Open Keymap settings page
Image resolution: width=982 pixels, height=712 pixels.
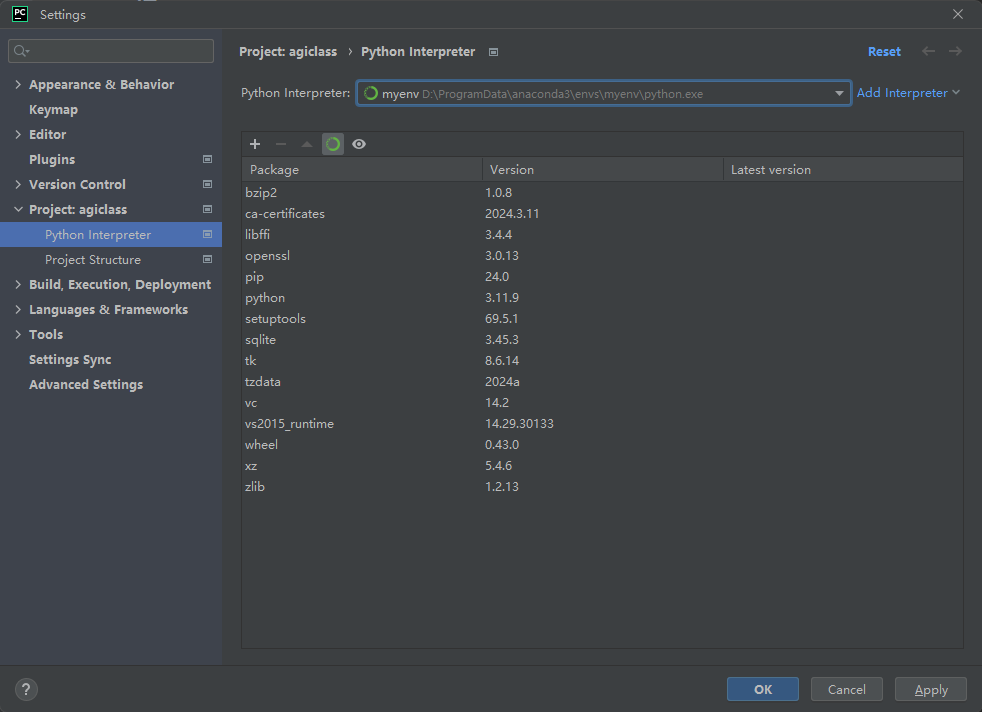tap(53, 110)
